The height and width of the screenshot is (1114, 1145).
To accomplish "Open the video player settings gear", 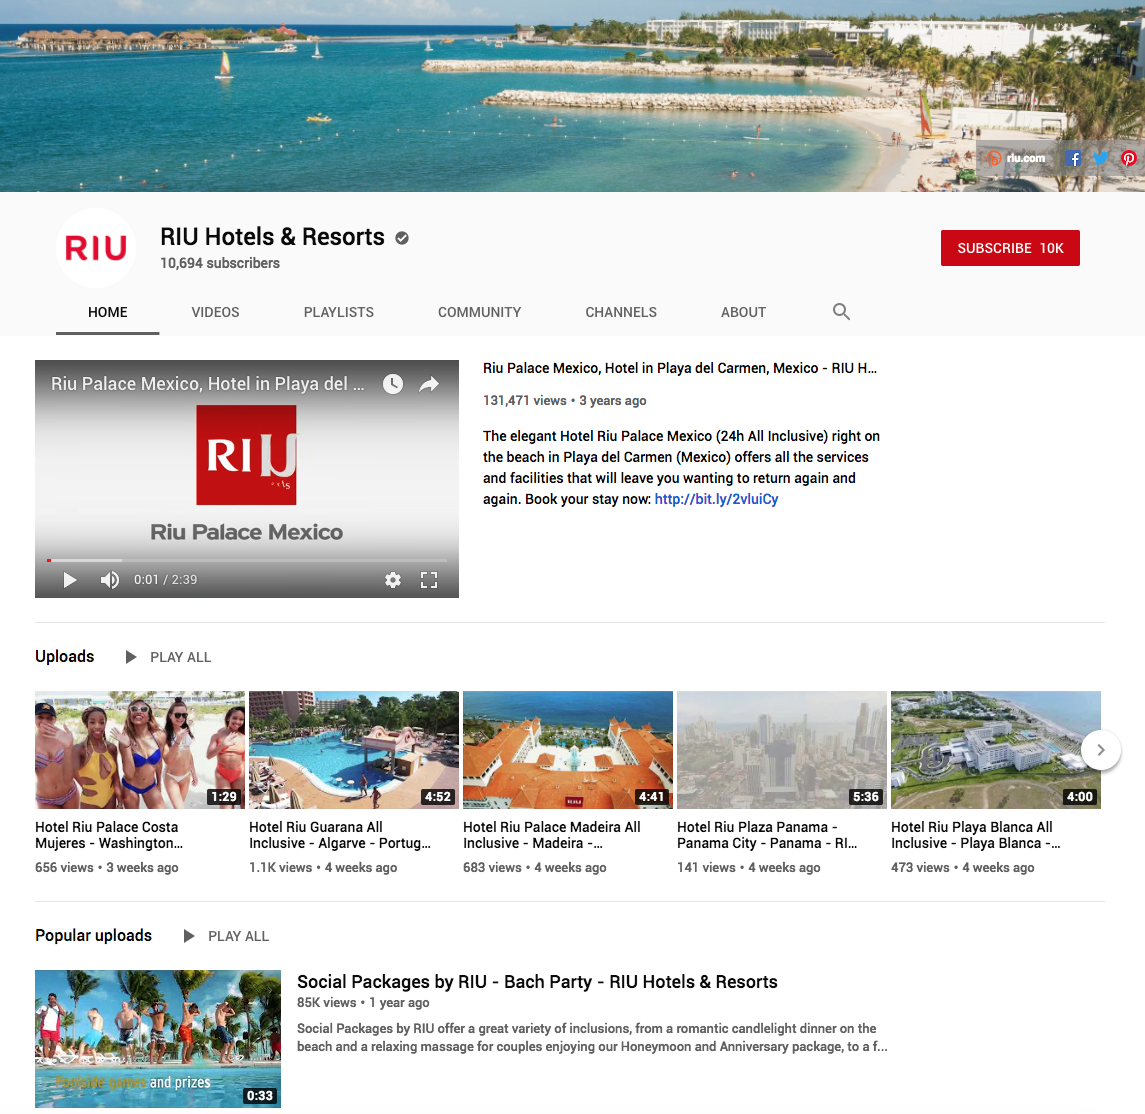I will 392,580.
